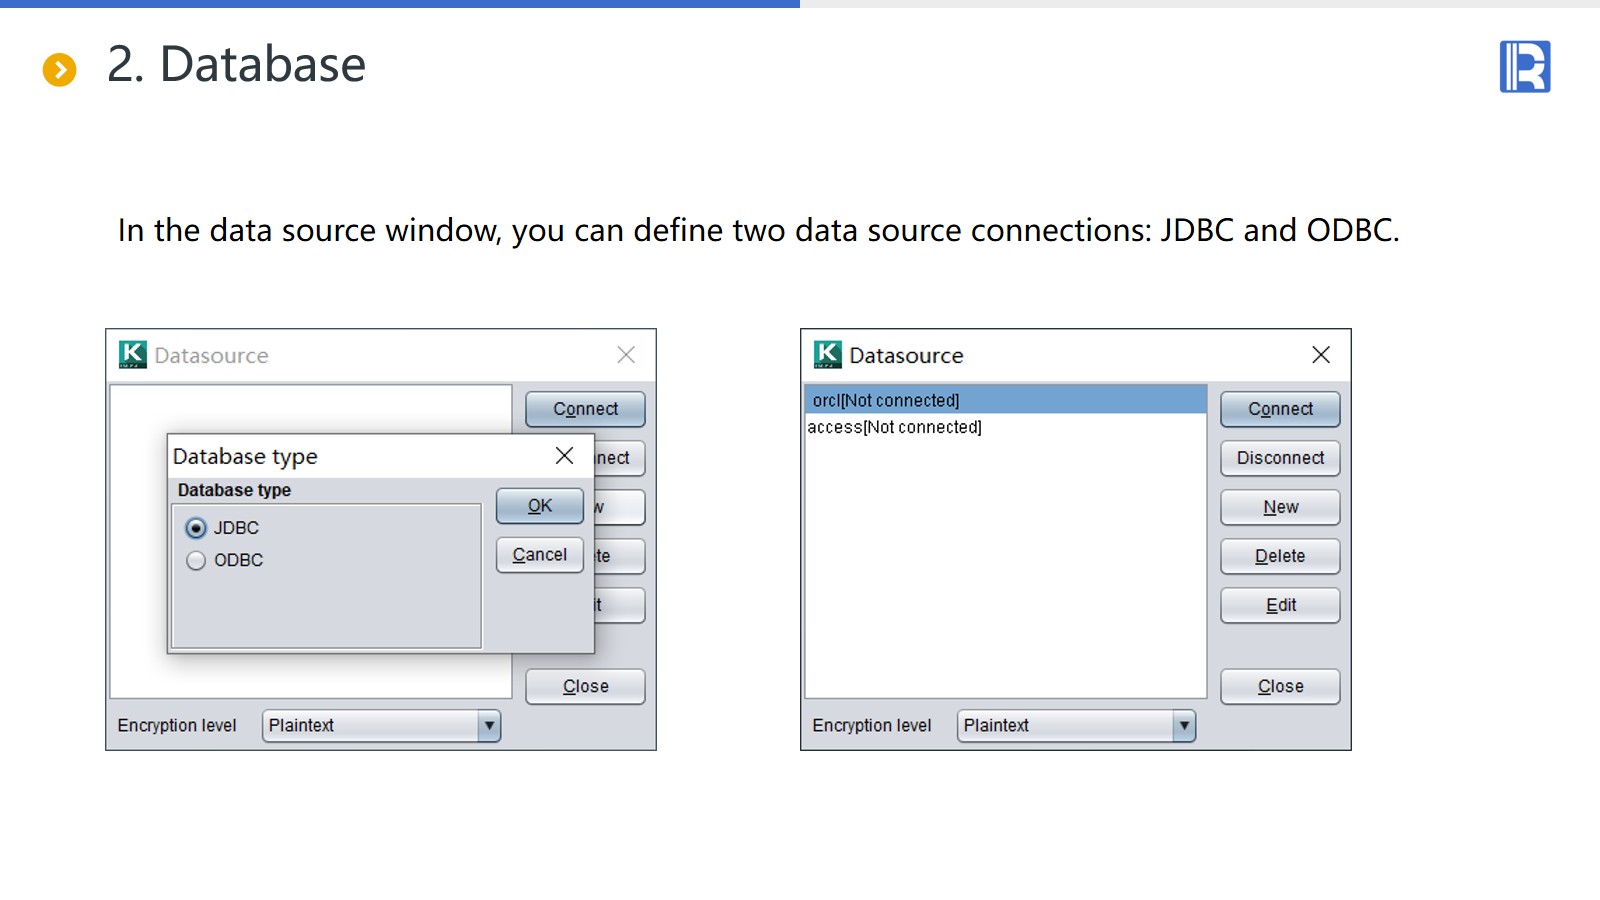Create a datasource with the New button

point(1280,507)
